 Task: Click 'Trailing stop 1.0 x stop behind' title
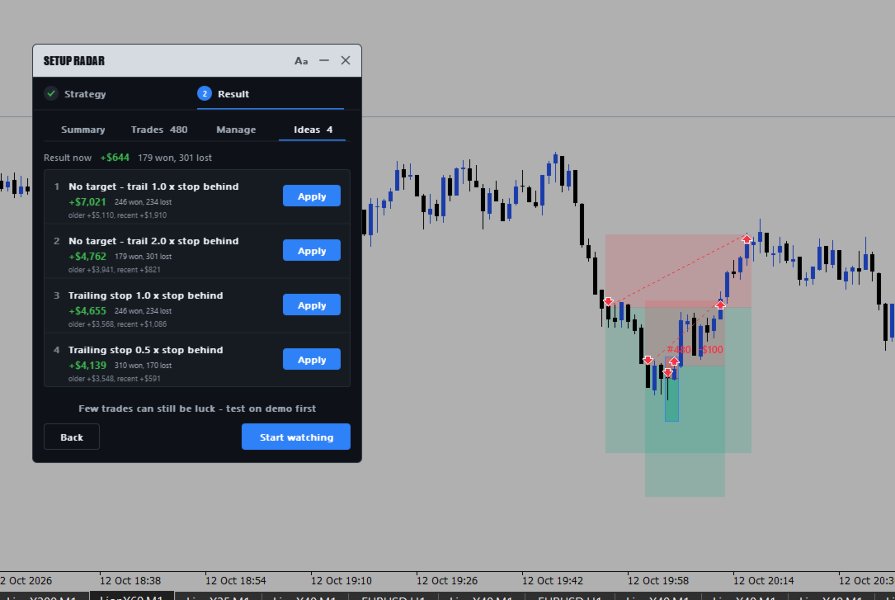point(146,295)
